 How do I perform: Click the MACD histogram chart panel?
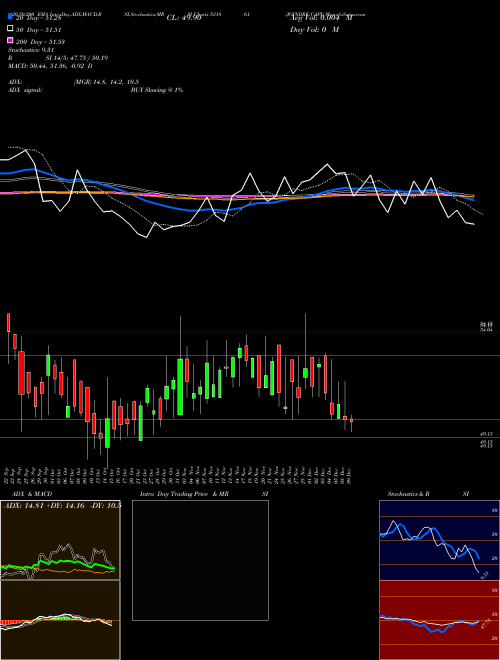[x=60, y=620]
